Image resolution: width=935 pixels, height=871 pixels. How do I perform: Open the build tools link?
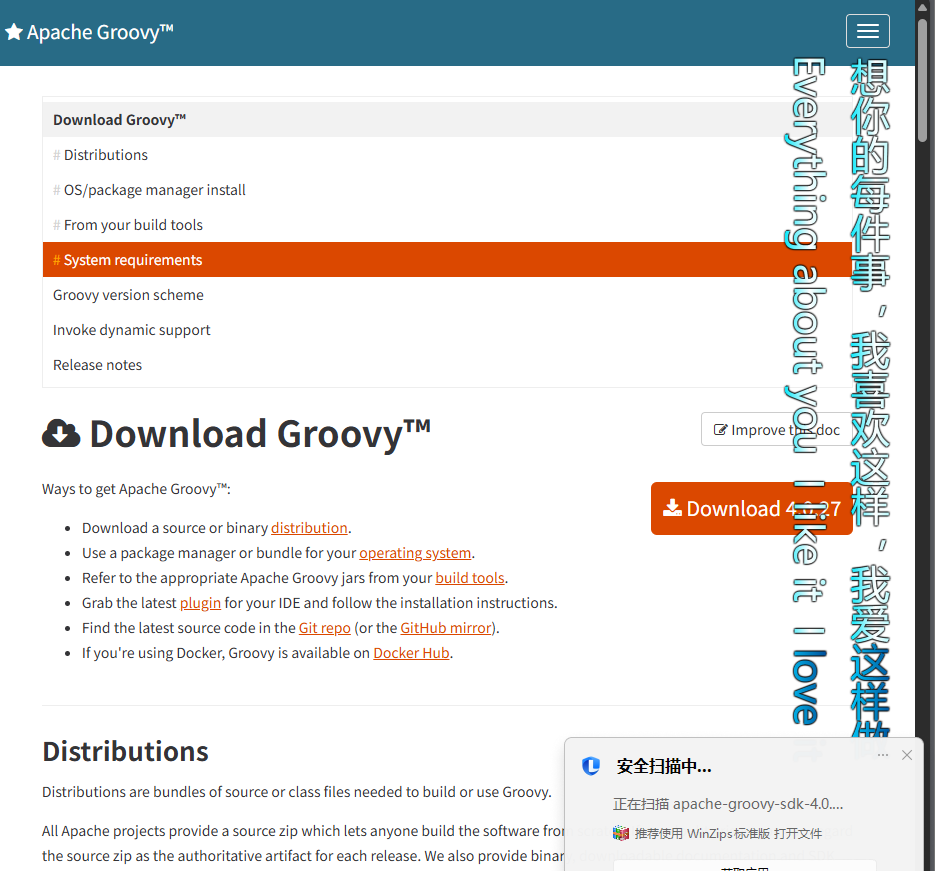point(470,578)
